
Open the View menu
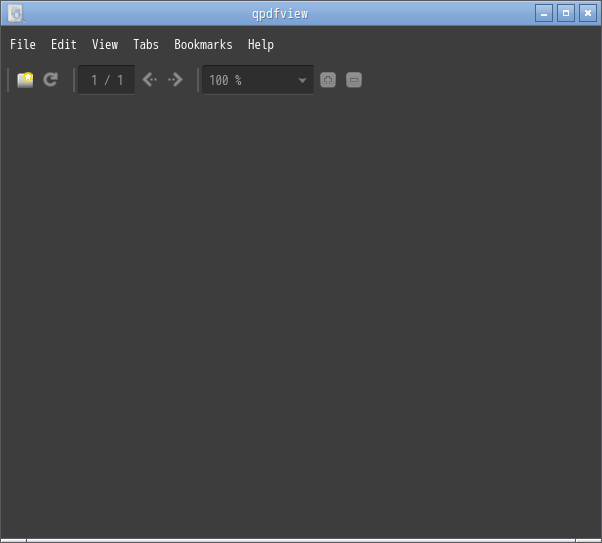105,45
